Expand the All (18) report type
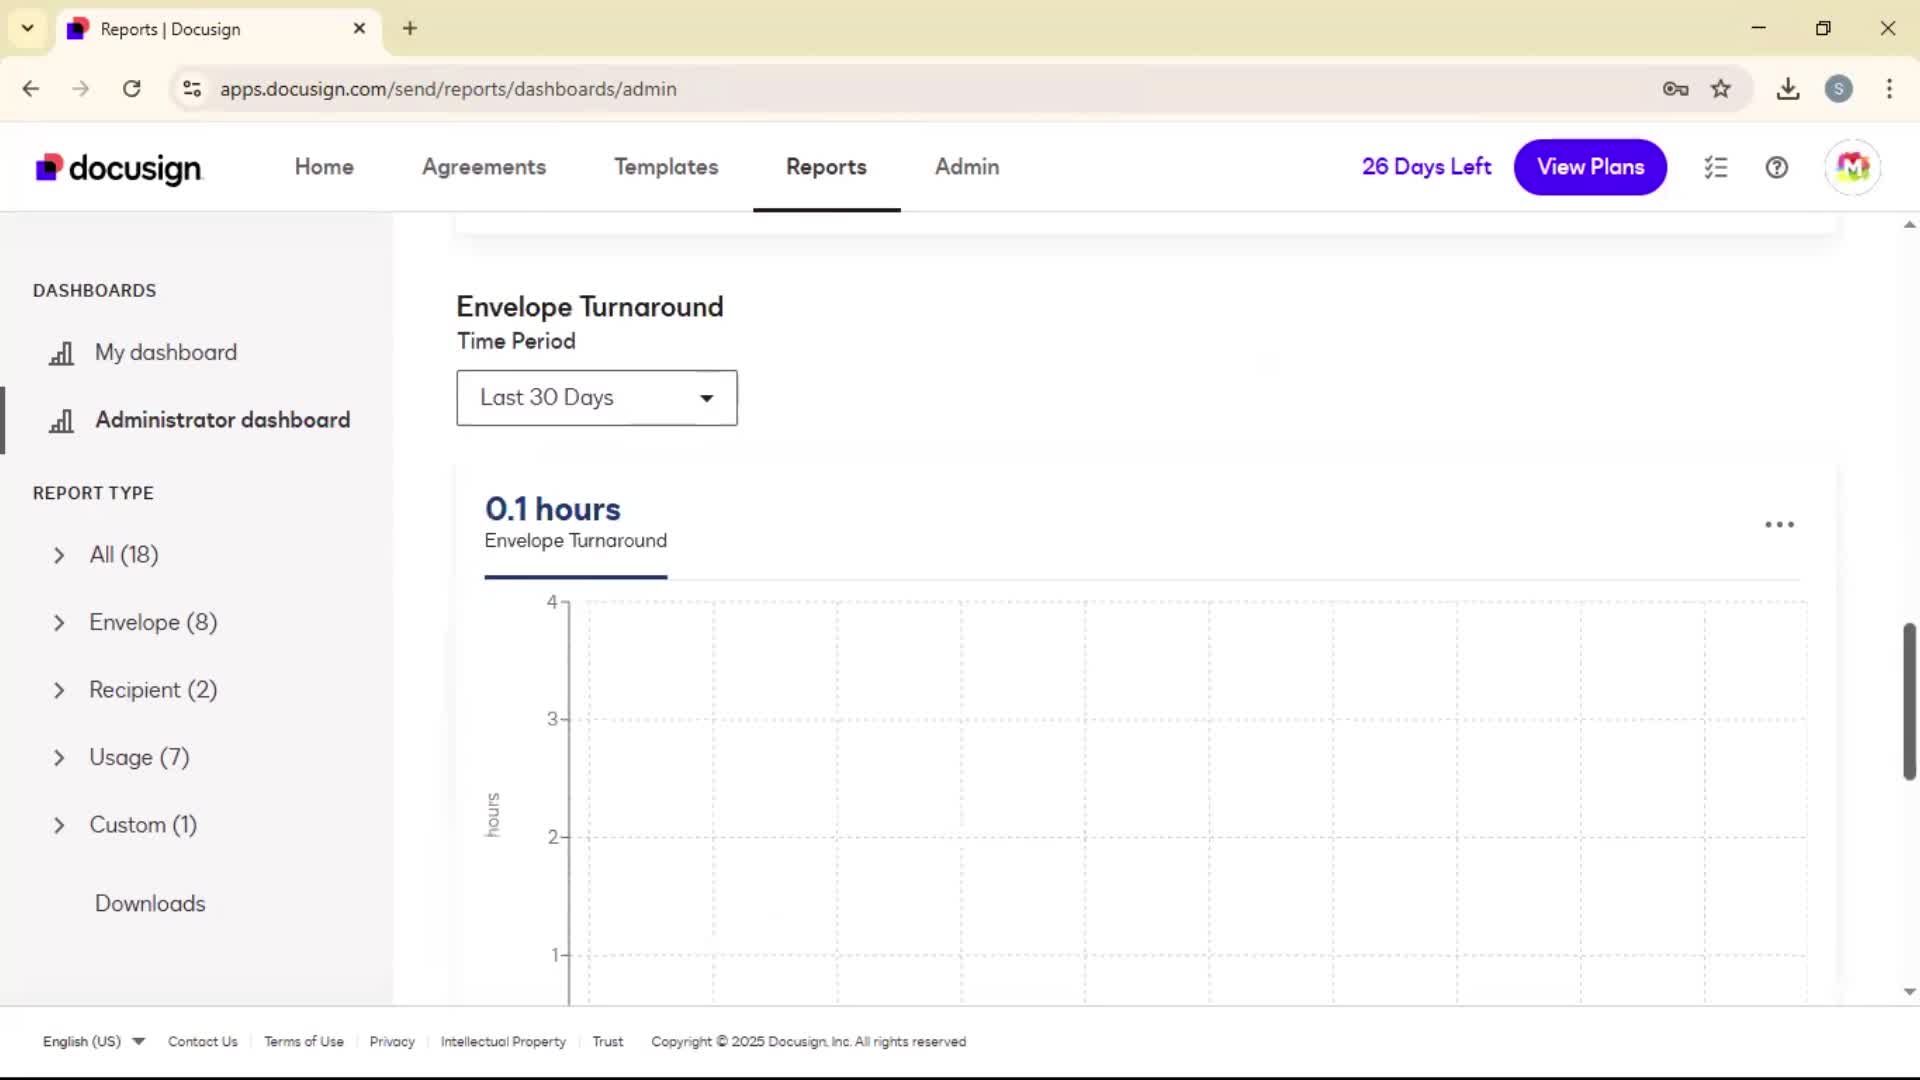This screenshot has width=1920, height=1080. (x=59, y=555)
